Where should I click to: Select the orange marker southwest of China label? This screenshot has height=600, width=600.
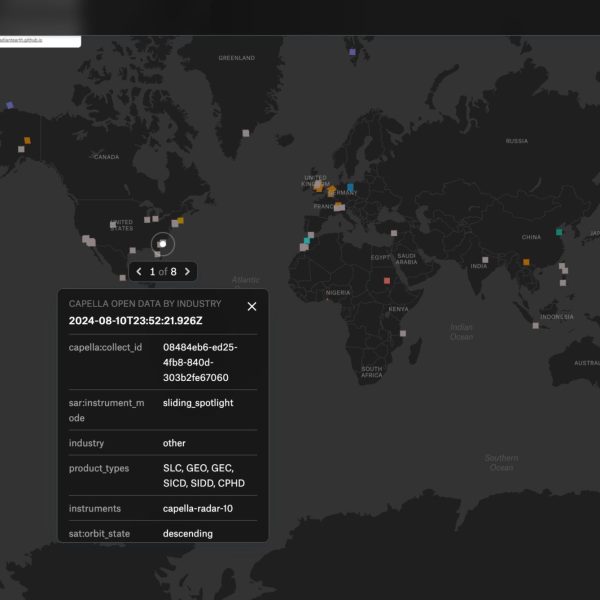(526, 262)
